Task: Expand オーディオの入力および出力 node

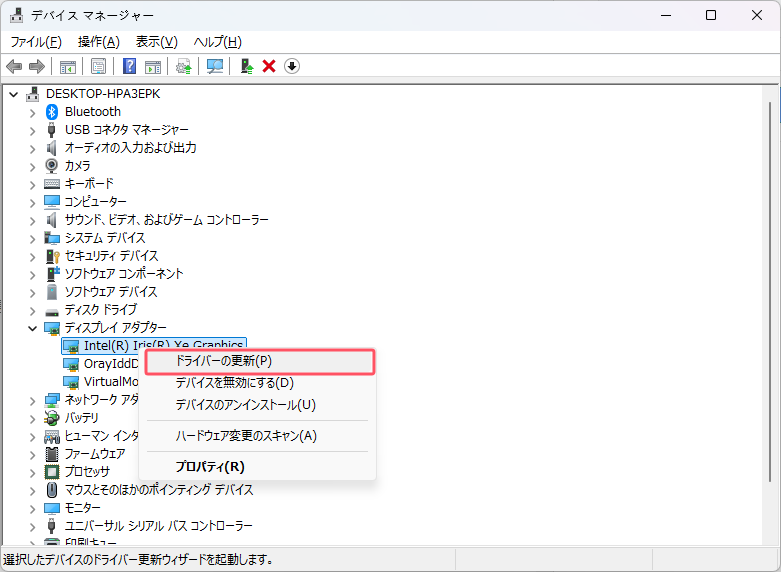Action: click(32, 149)
